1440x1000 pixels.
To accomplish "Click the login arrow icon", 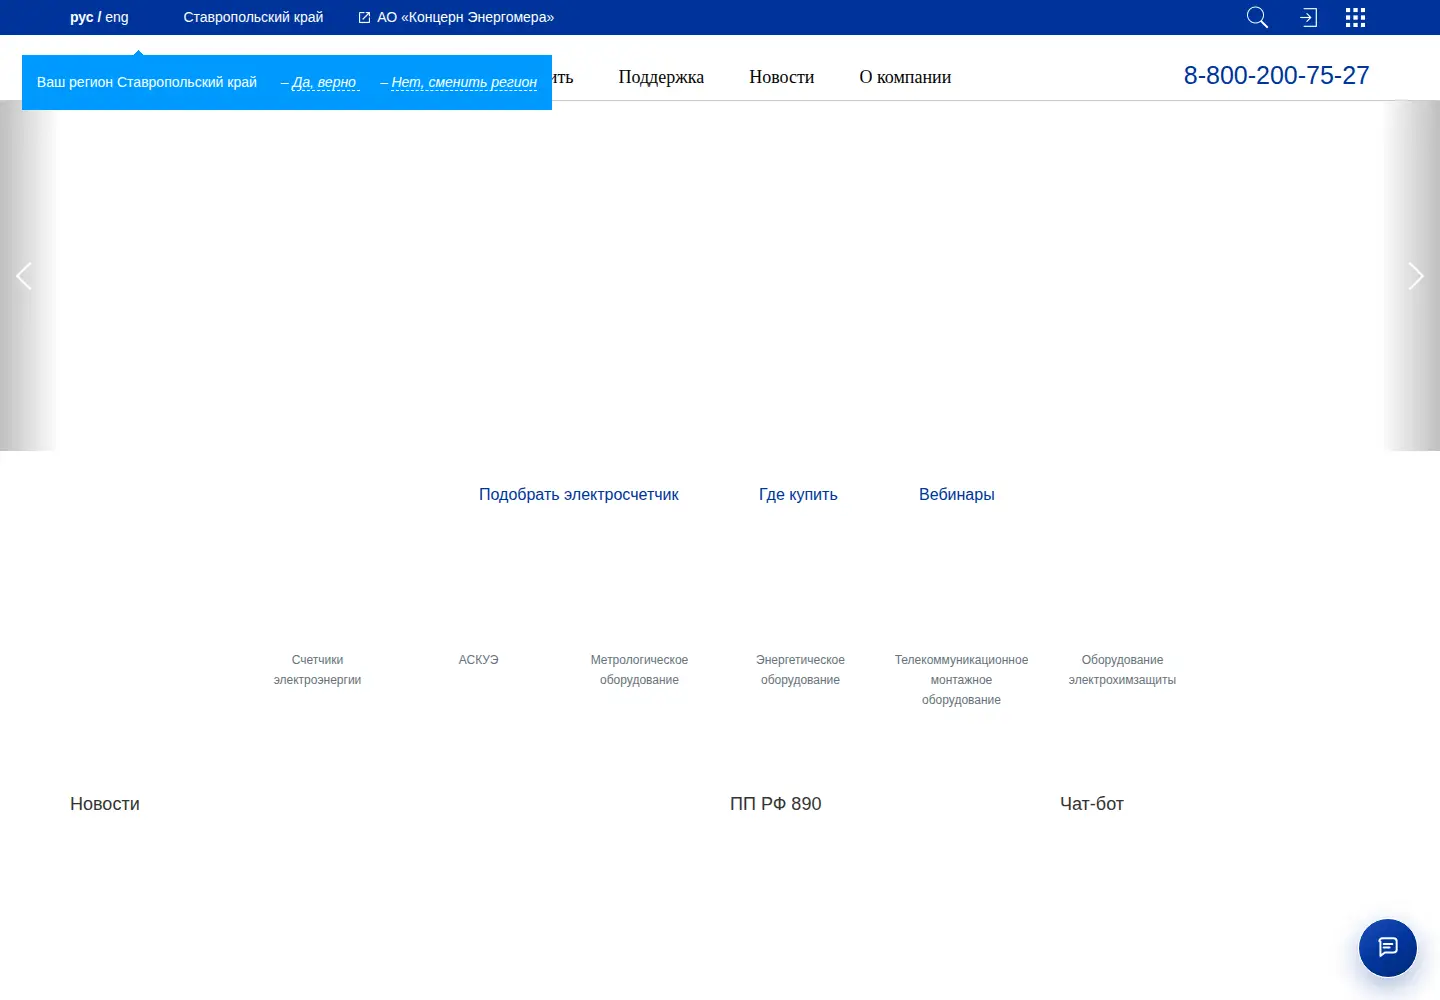I will [1308, 17].
